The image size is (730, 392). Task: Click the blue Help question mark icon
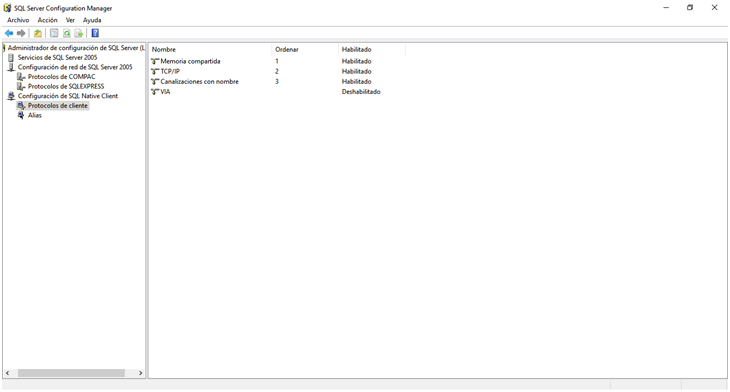tap(95, 33)
